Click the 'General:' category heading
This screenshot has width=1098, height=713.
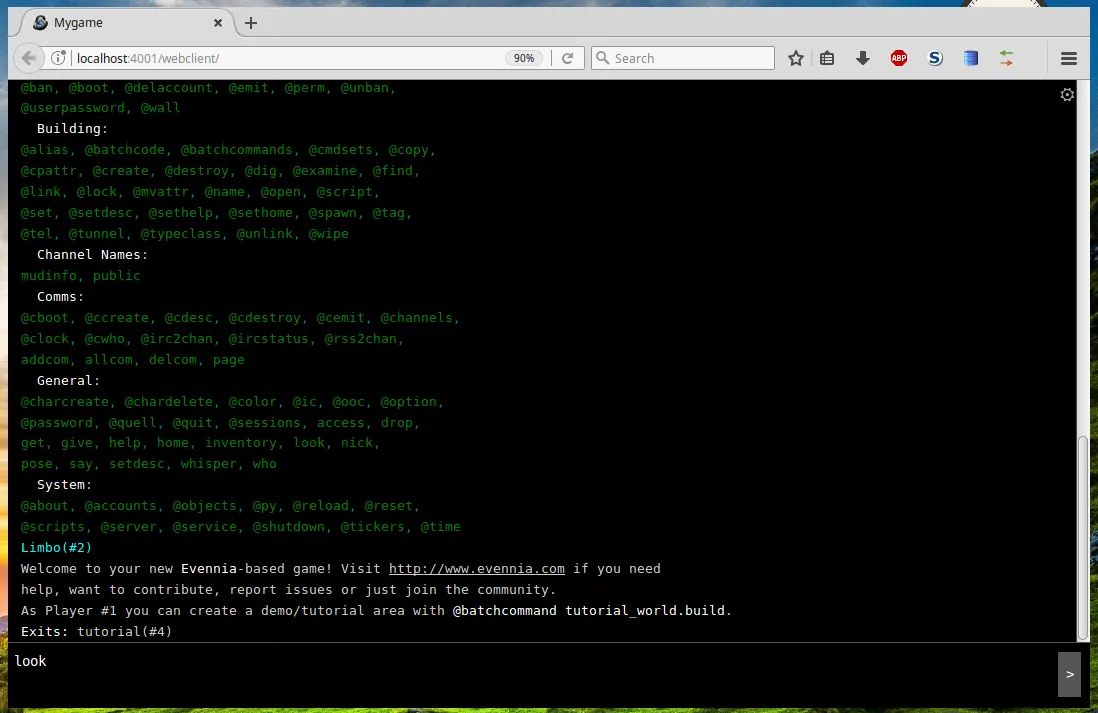pos(68,381)
